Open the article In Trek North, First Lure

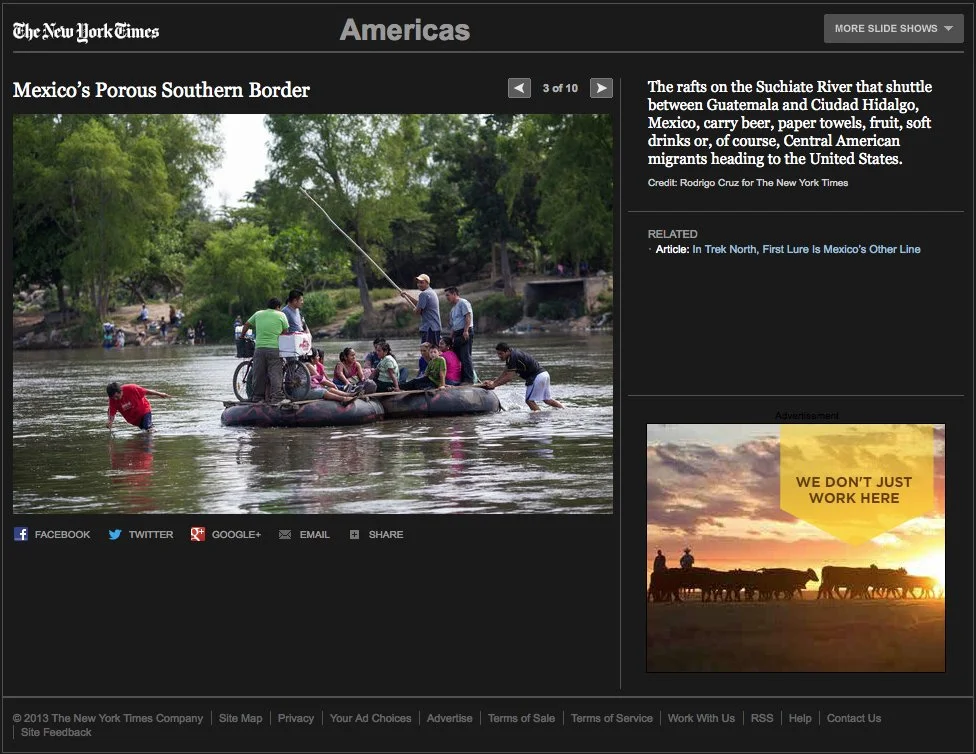point(806,249)
